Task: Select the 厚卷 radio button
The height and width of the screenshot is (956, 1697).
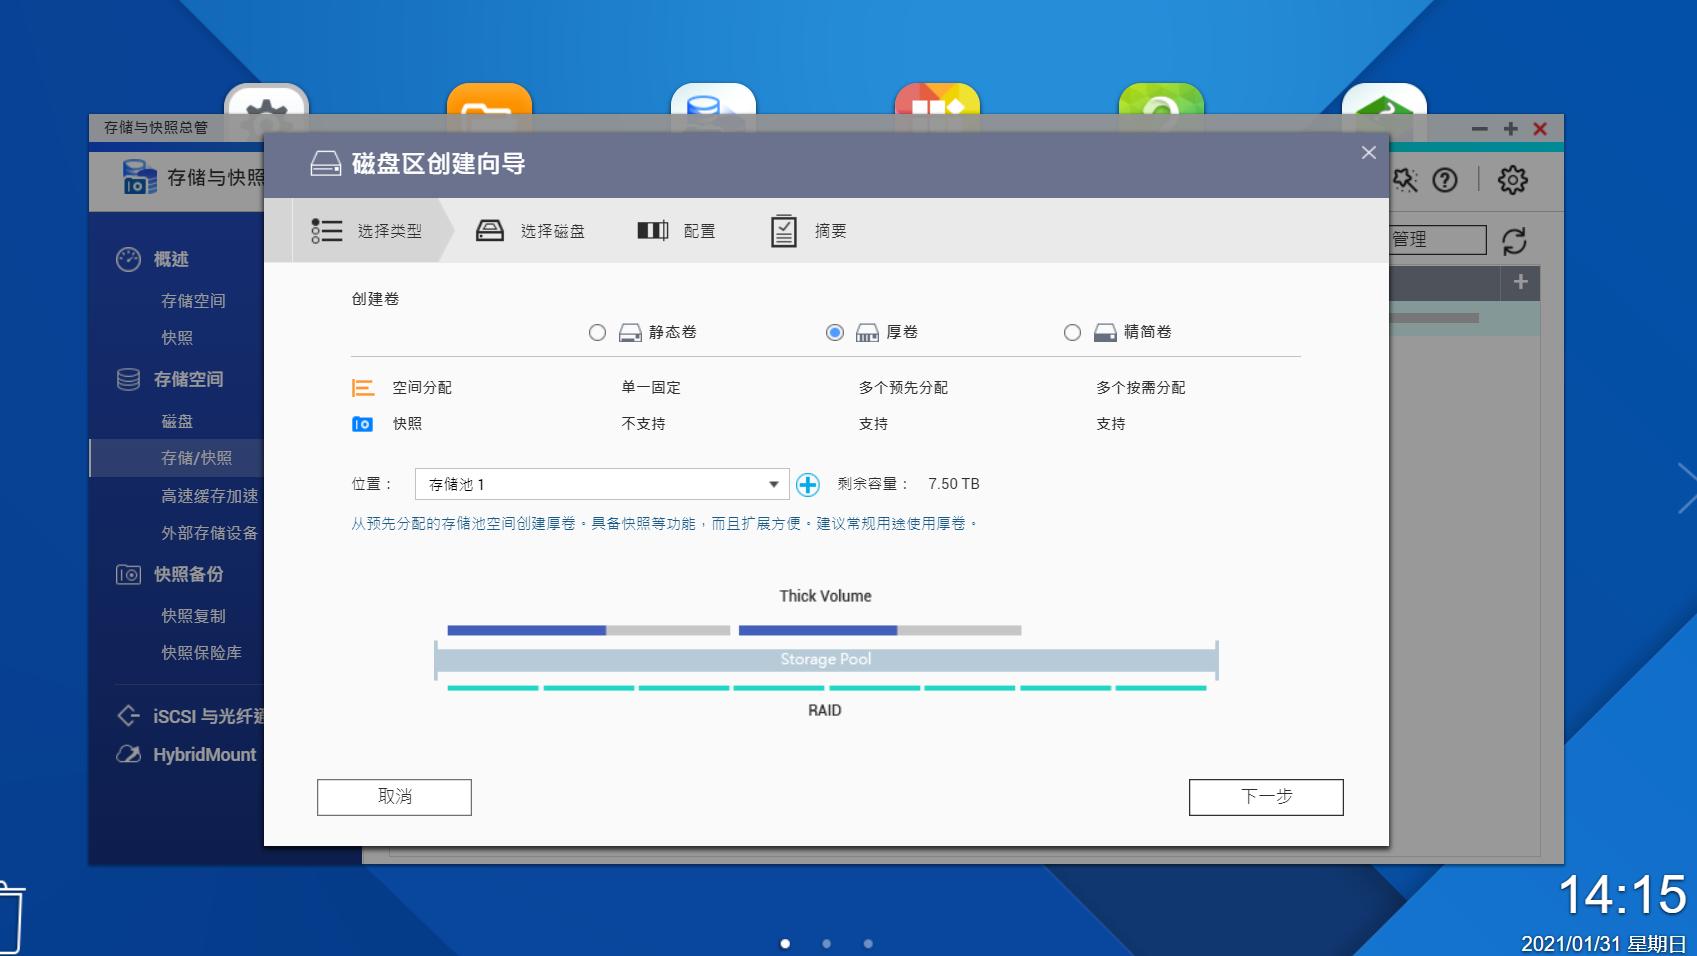Action: click(x=836, y=332)
